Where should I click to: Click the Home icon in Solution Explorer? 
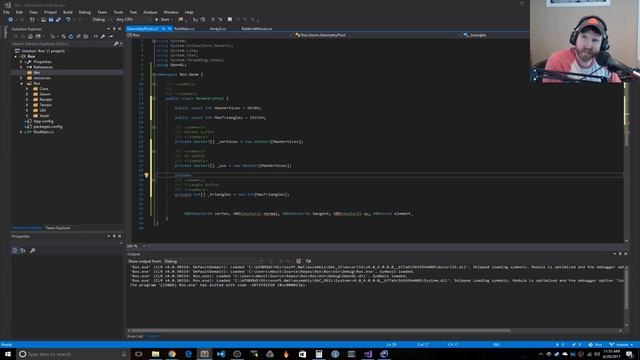30,36
